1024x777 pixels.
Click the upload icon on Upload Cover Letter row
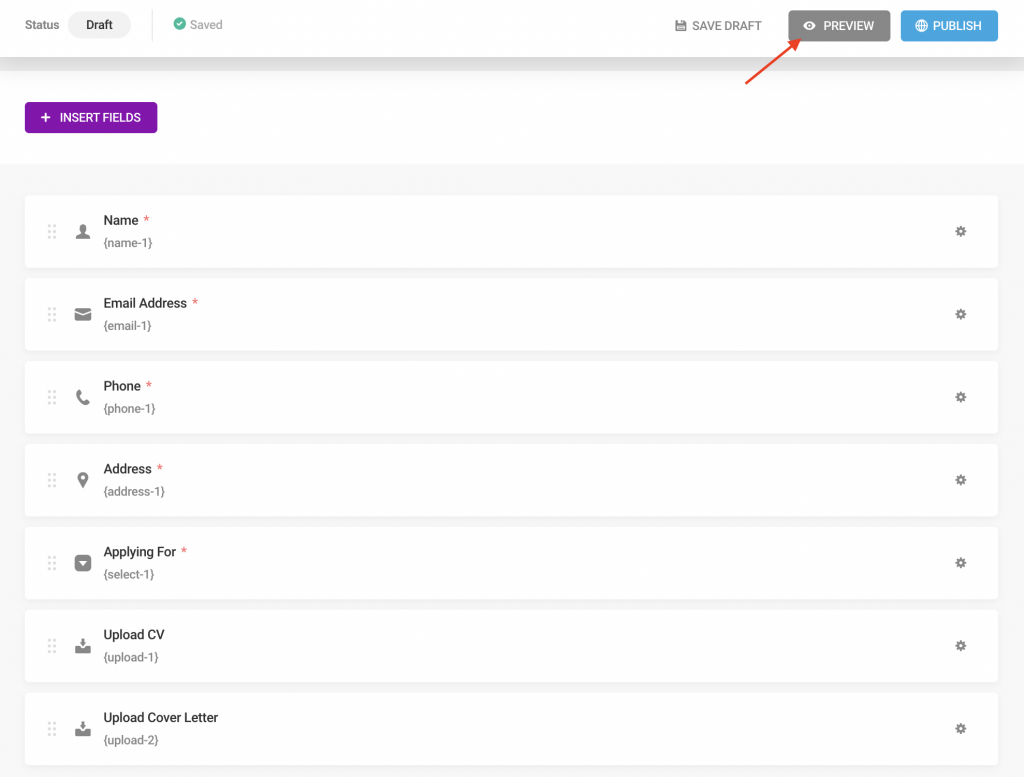[x=83, y=729]
